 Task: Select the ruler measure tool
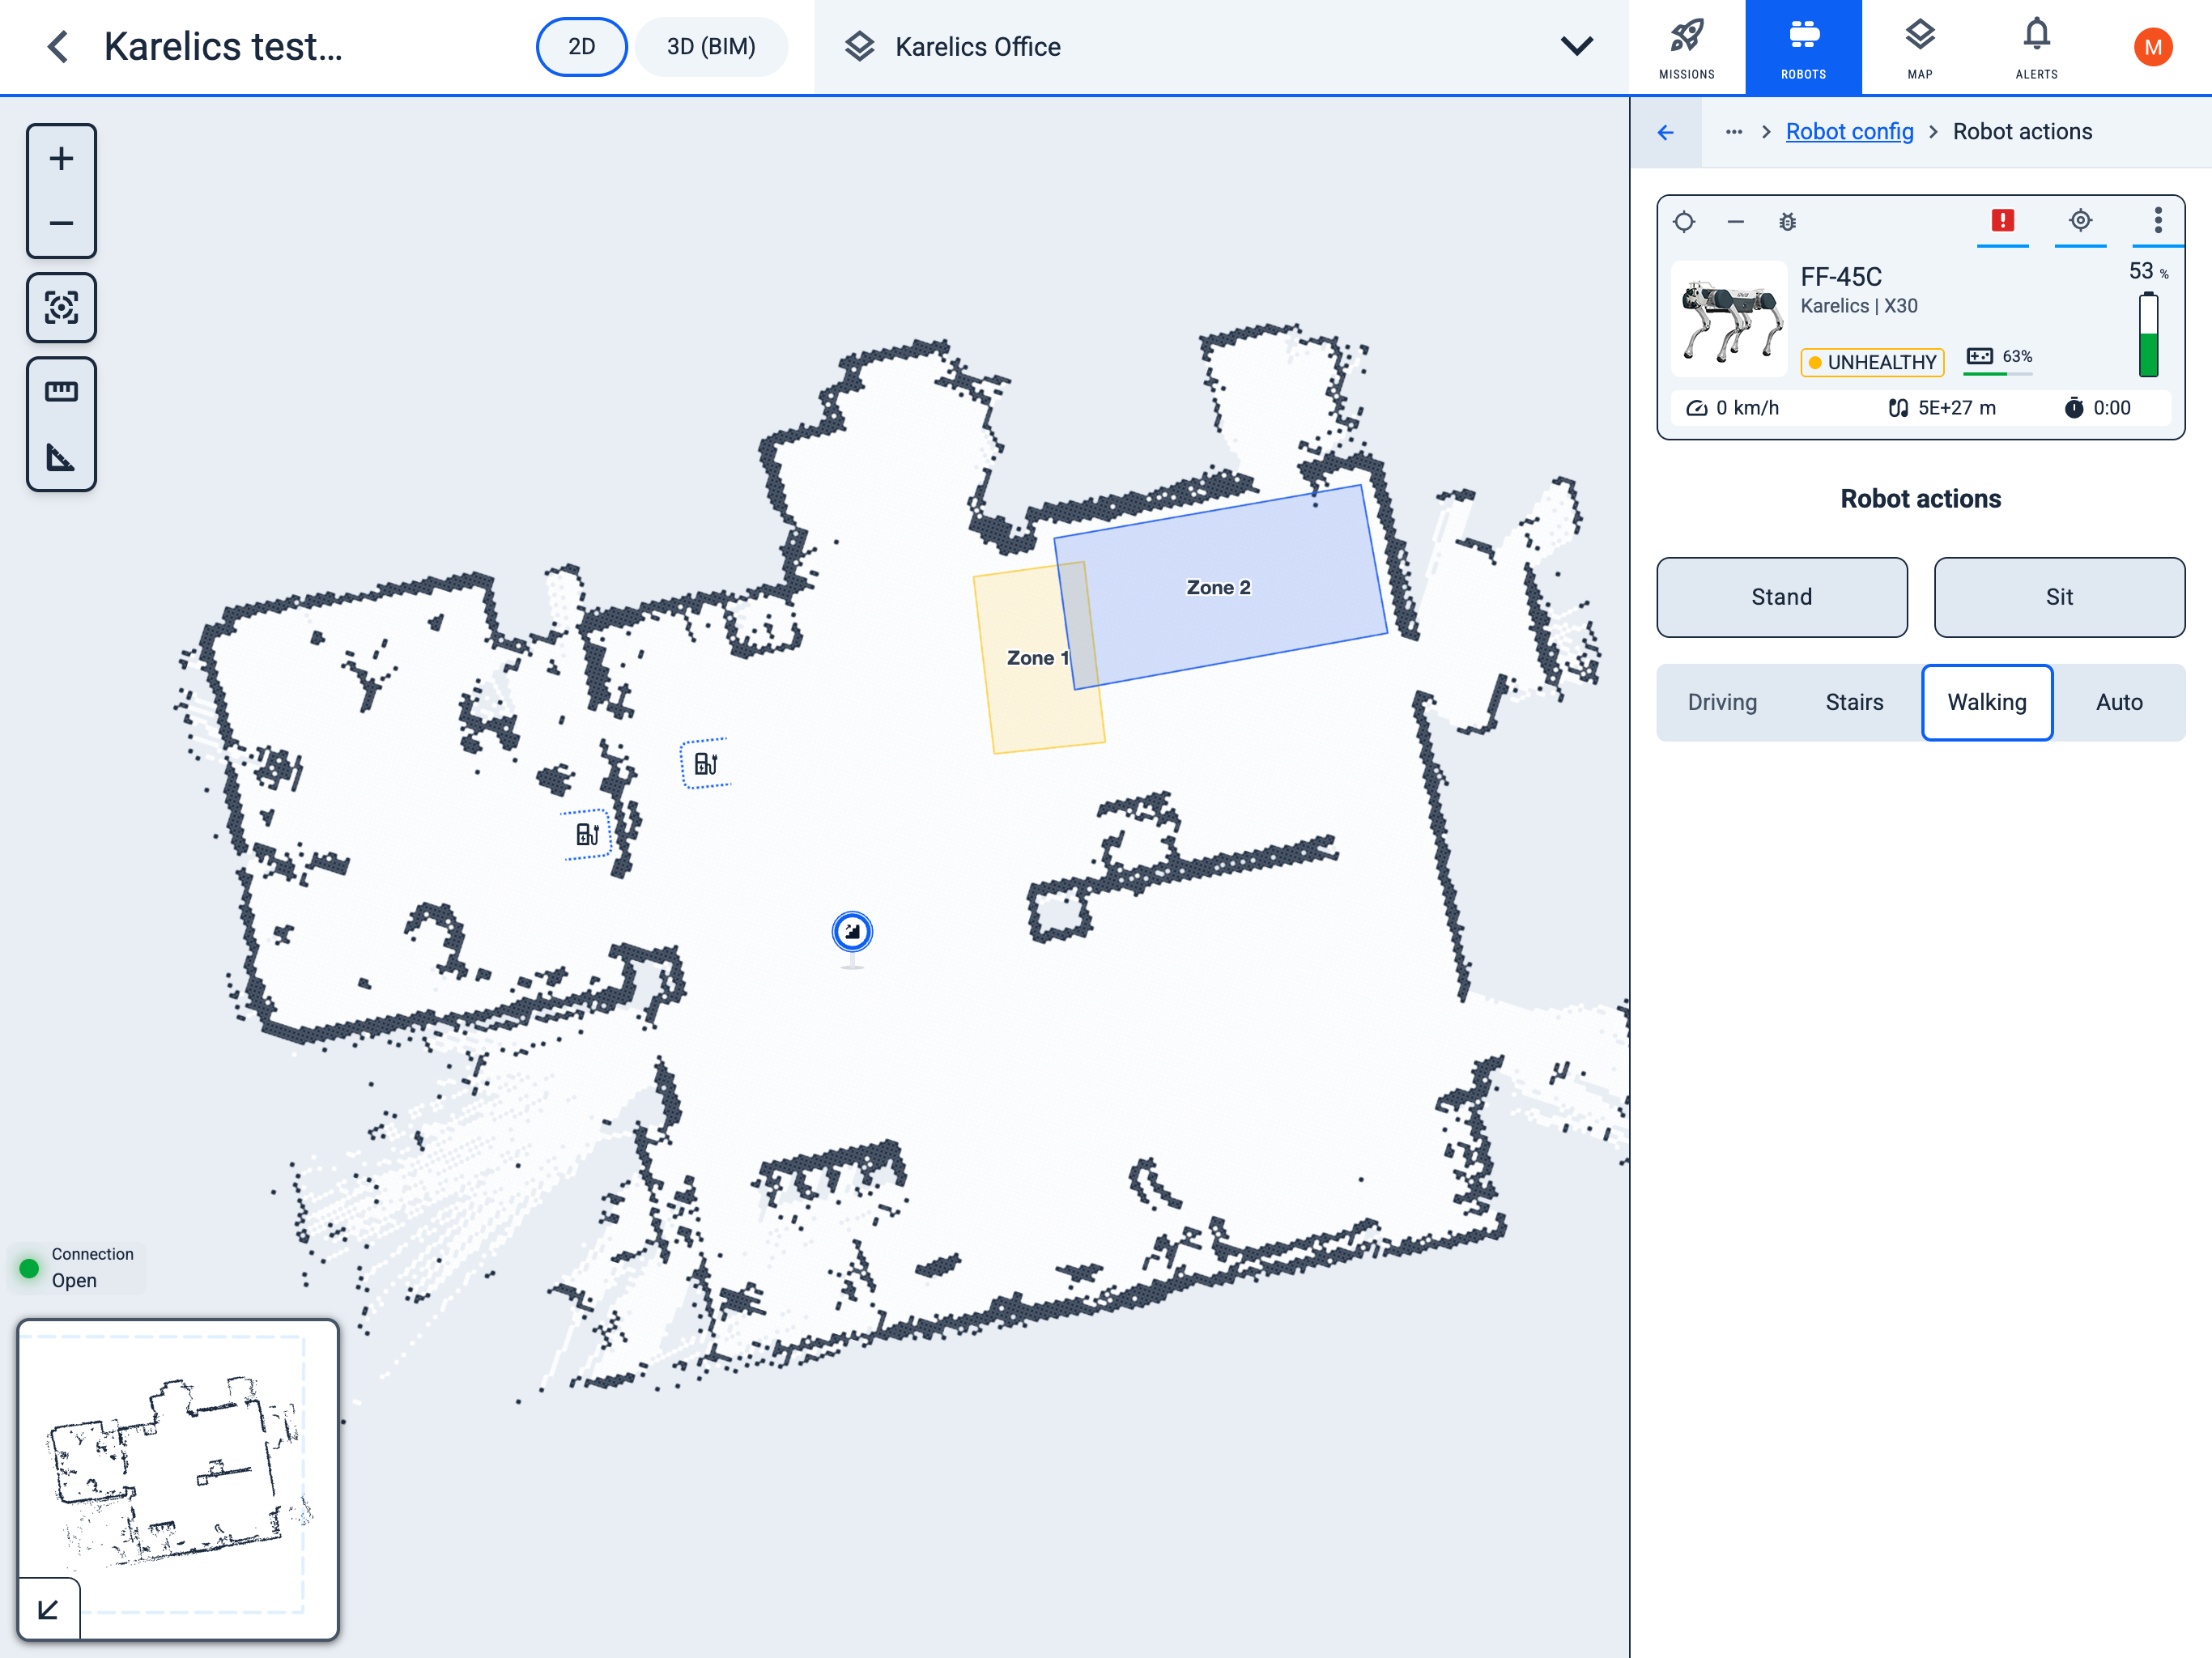61,391
